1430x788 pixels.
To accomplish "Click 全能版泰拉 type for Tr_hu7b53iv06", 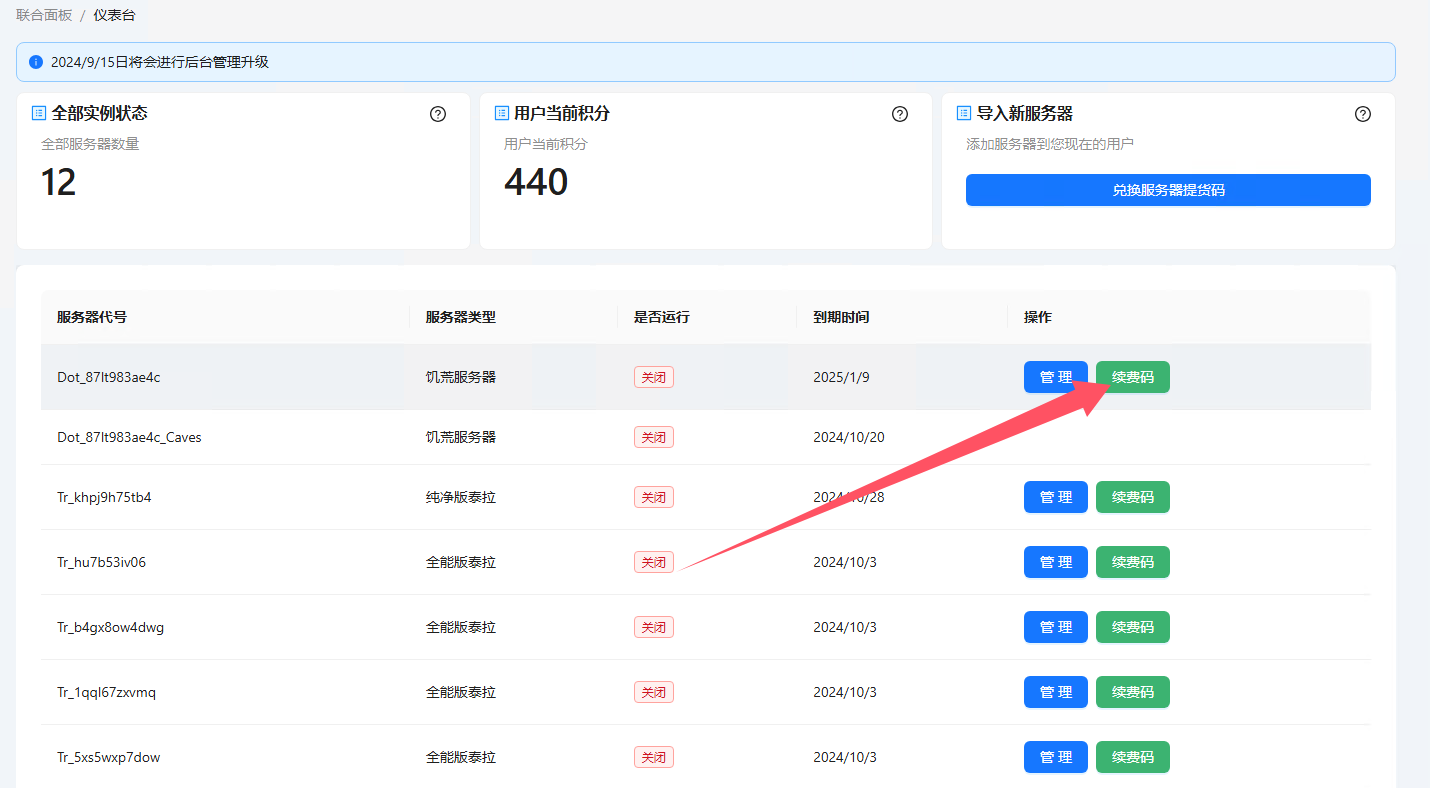I will tap(461, 562).
